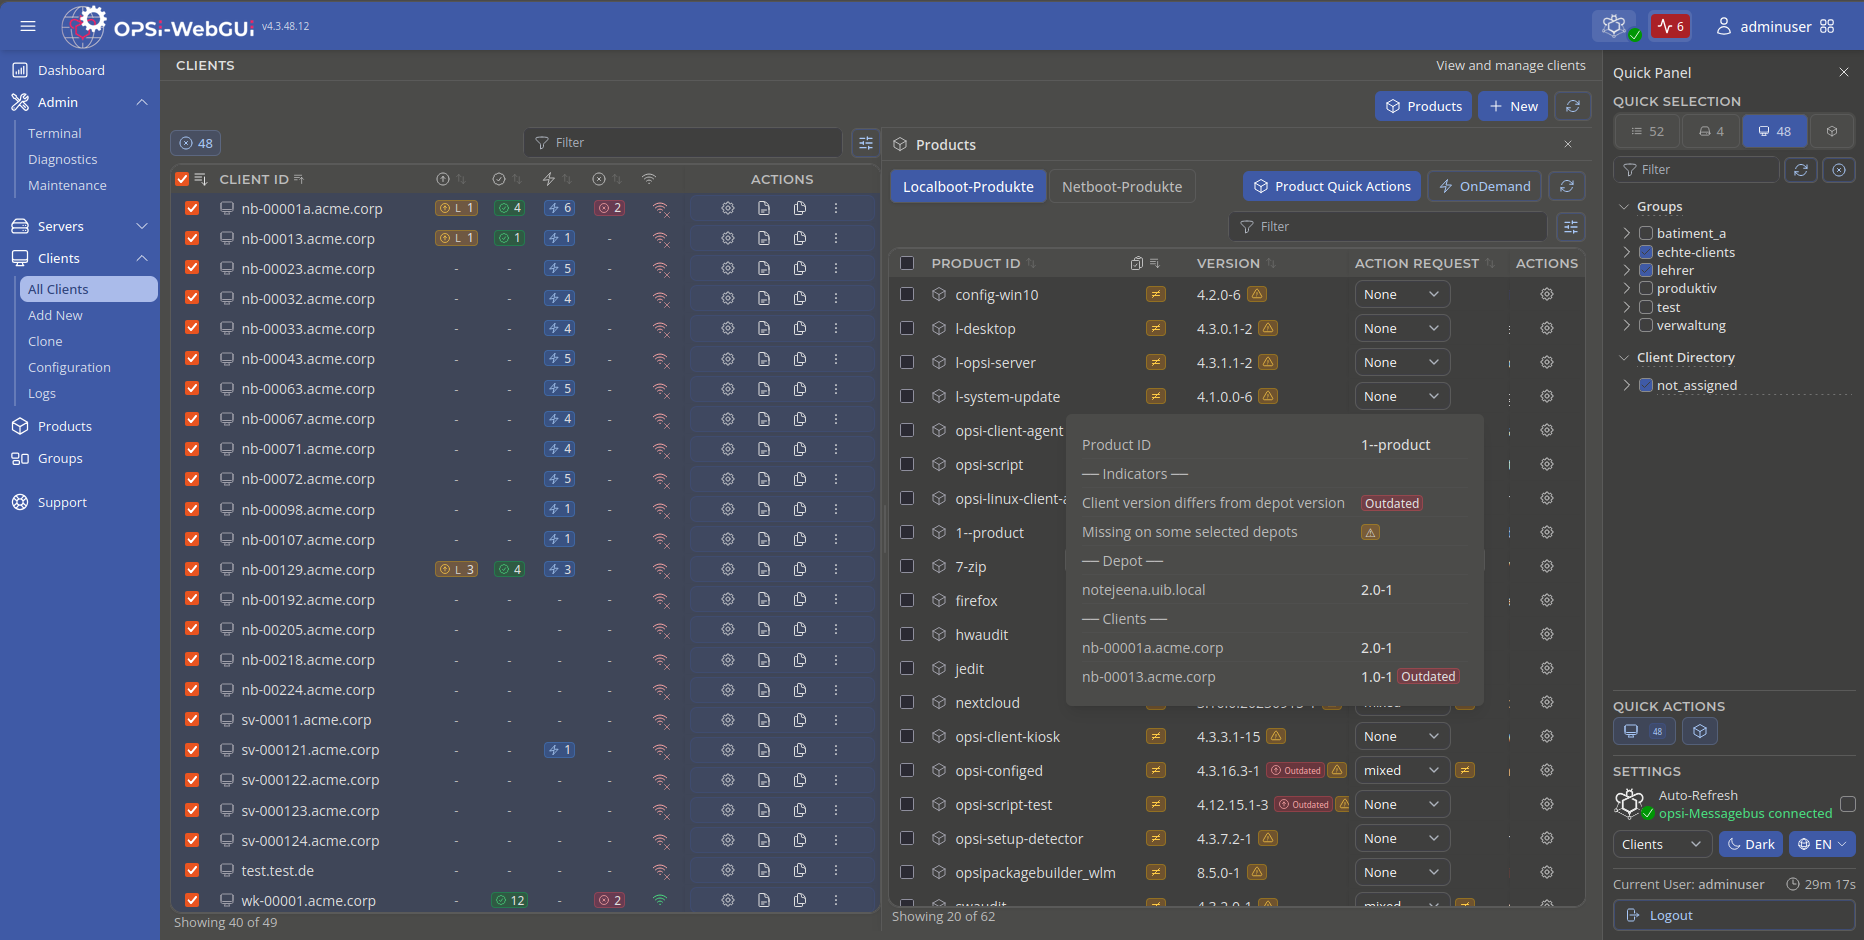Click the warning triangle beside version 4.3.7.2-1
Image resolution: width=1864 pixels, height=940 pixels.
click(1268, 838)
